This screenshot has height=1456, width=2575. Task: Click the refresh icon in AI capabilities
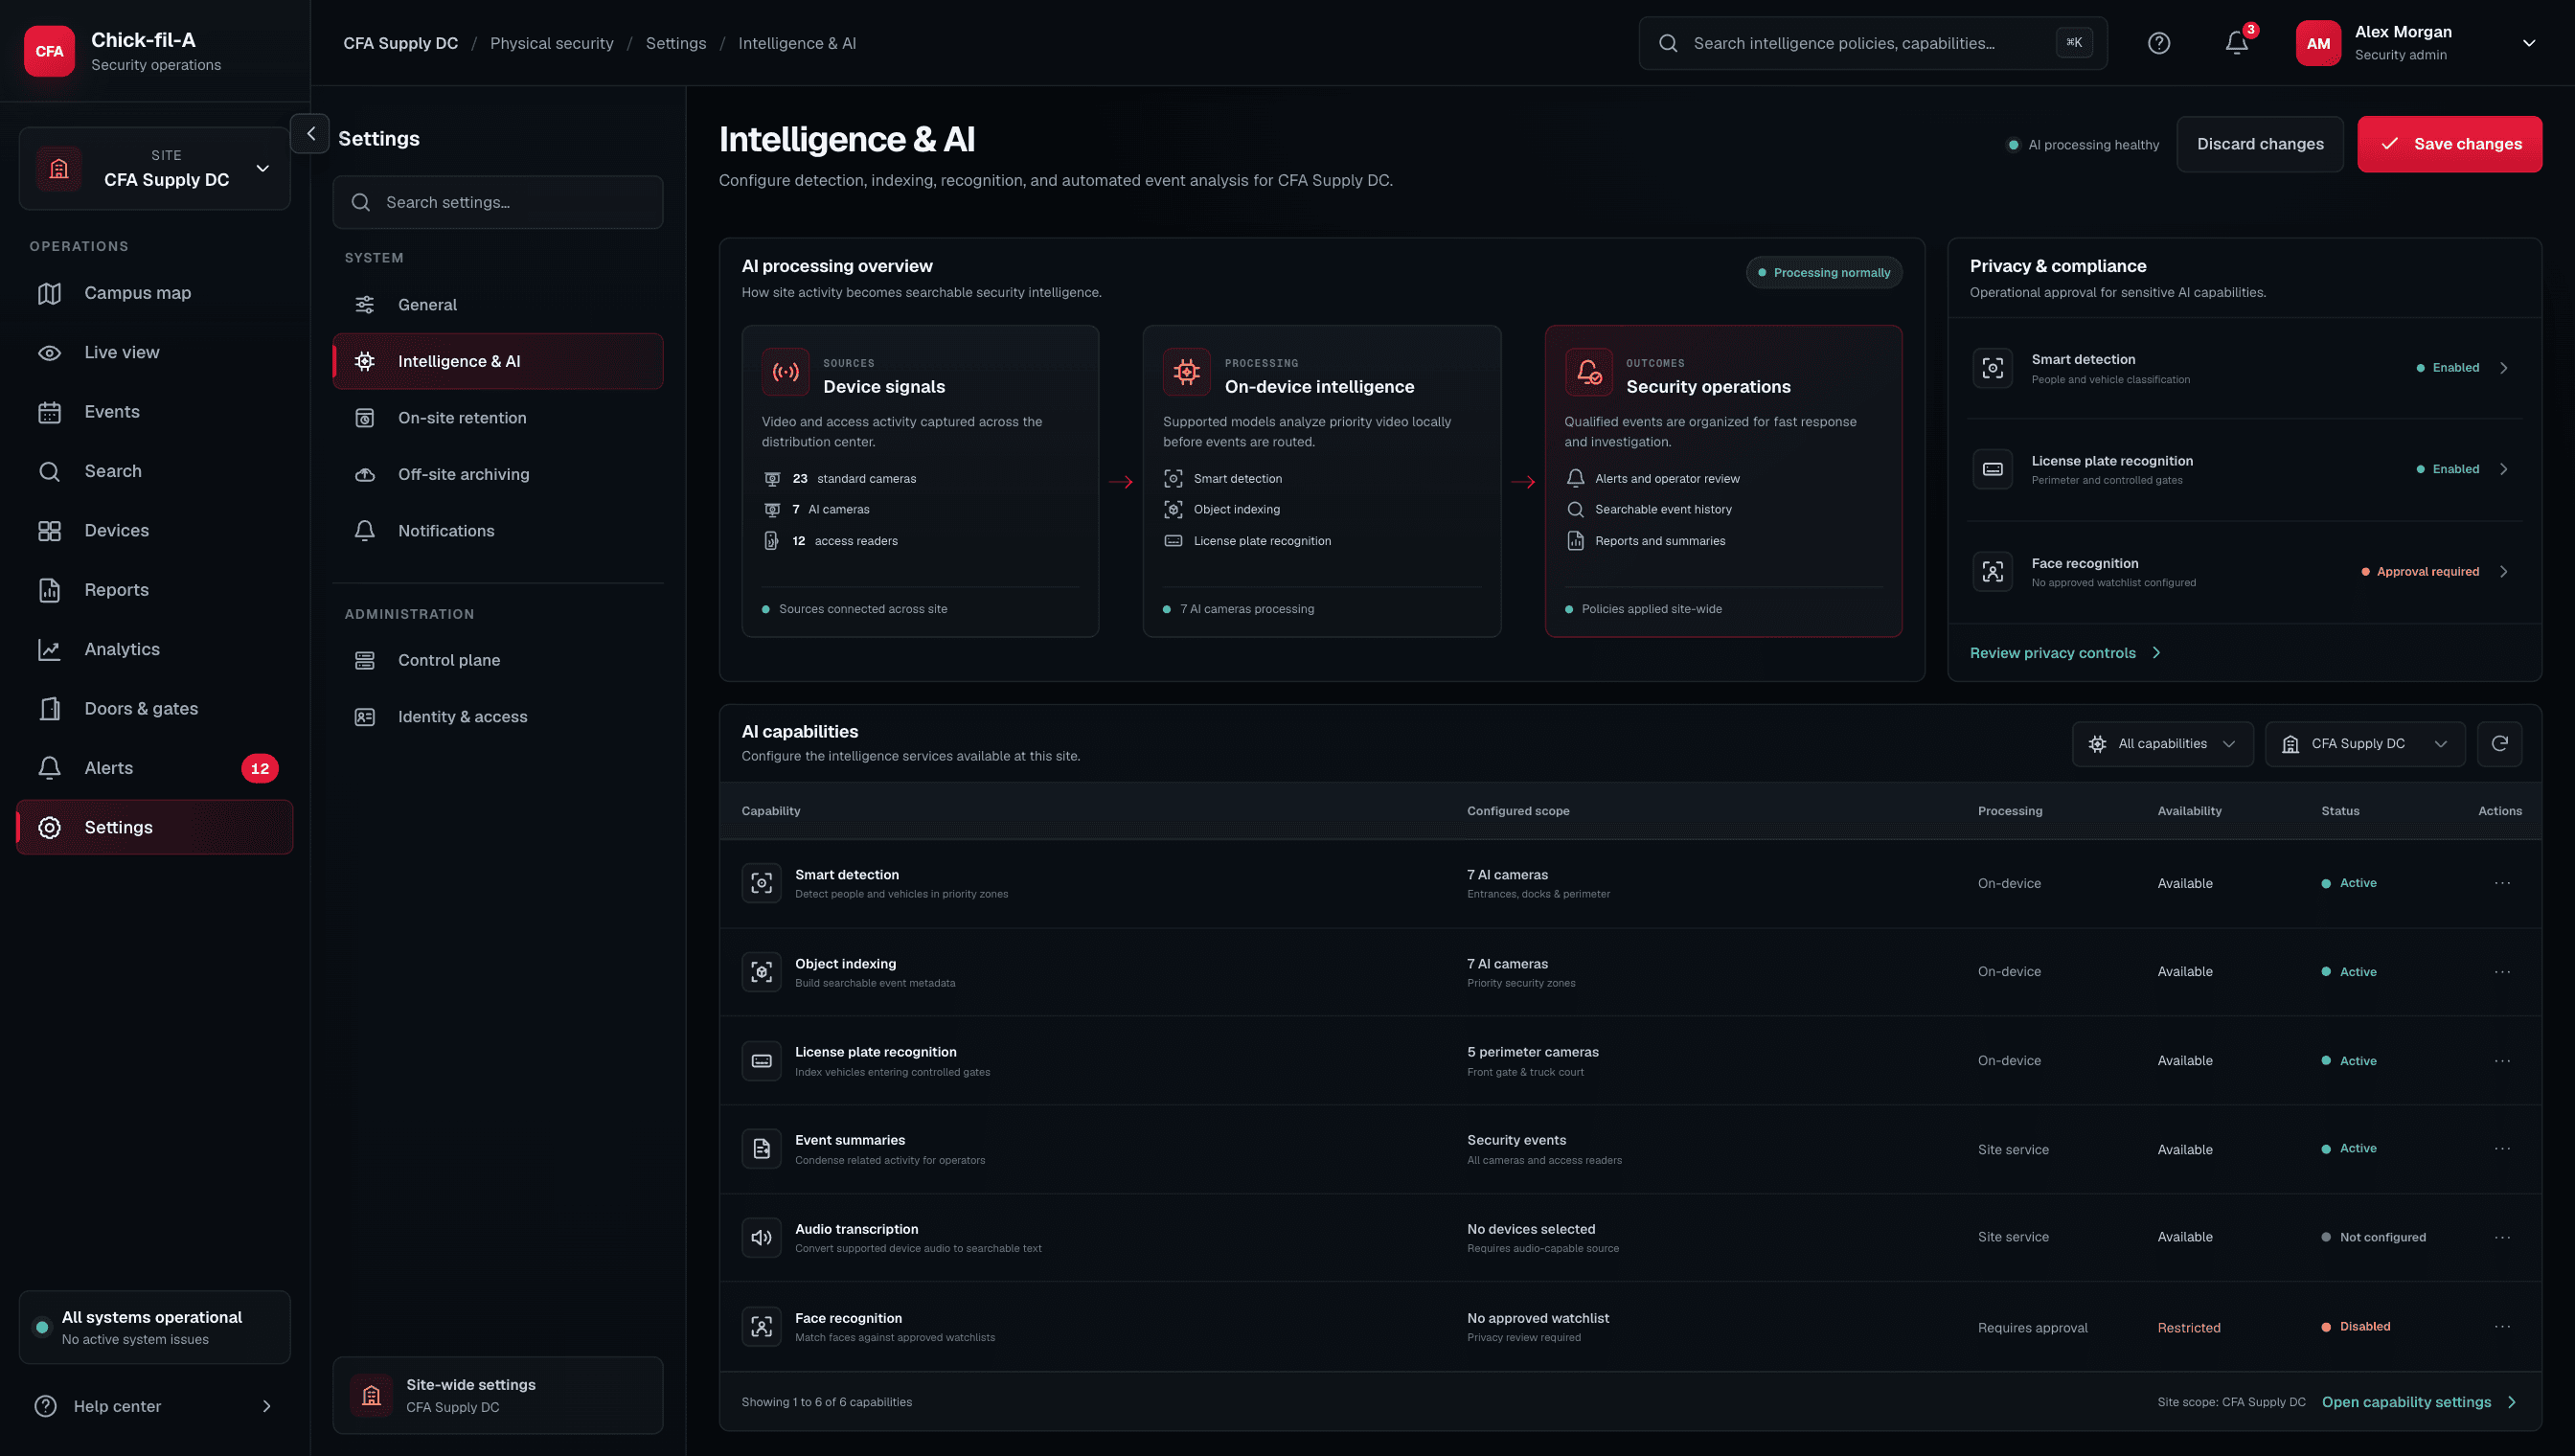pos(2499,743)
